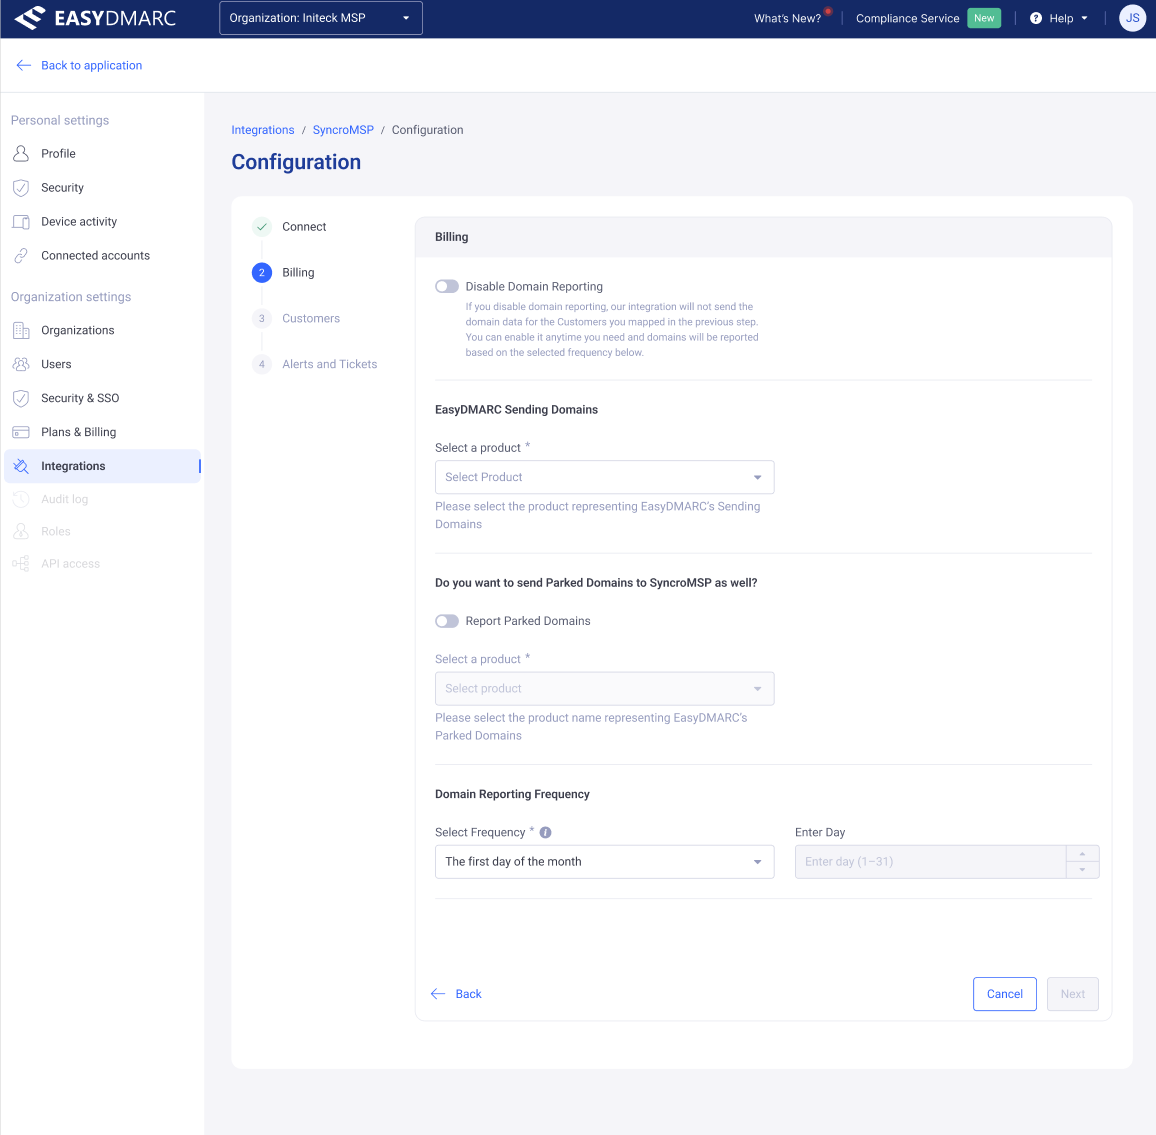Click the info icon next to Select Frequency
Screen dimensions: 1156x1135
click(x=546, y=832)
